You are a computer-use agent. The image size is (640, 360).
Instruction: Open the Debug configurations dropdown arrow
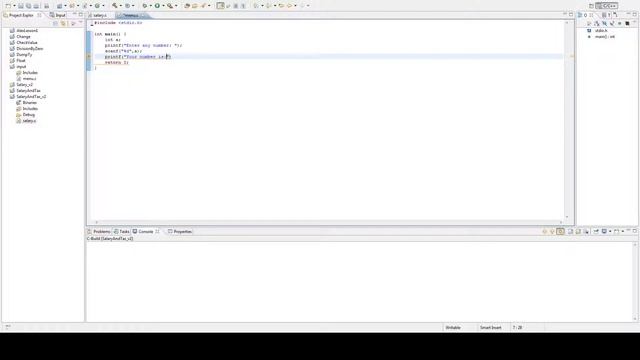[150, 6]
